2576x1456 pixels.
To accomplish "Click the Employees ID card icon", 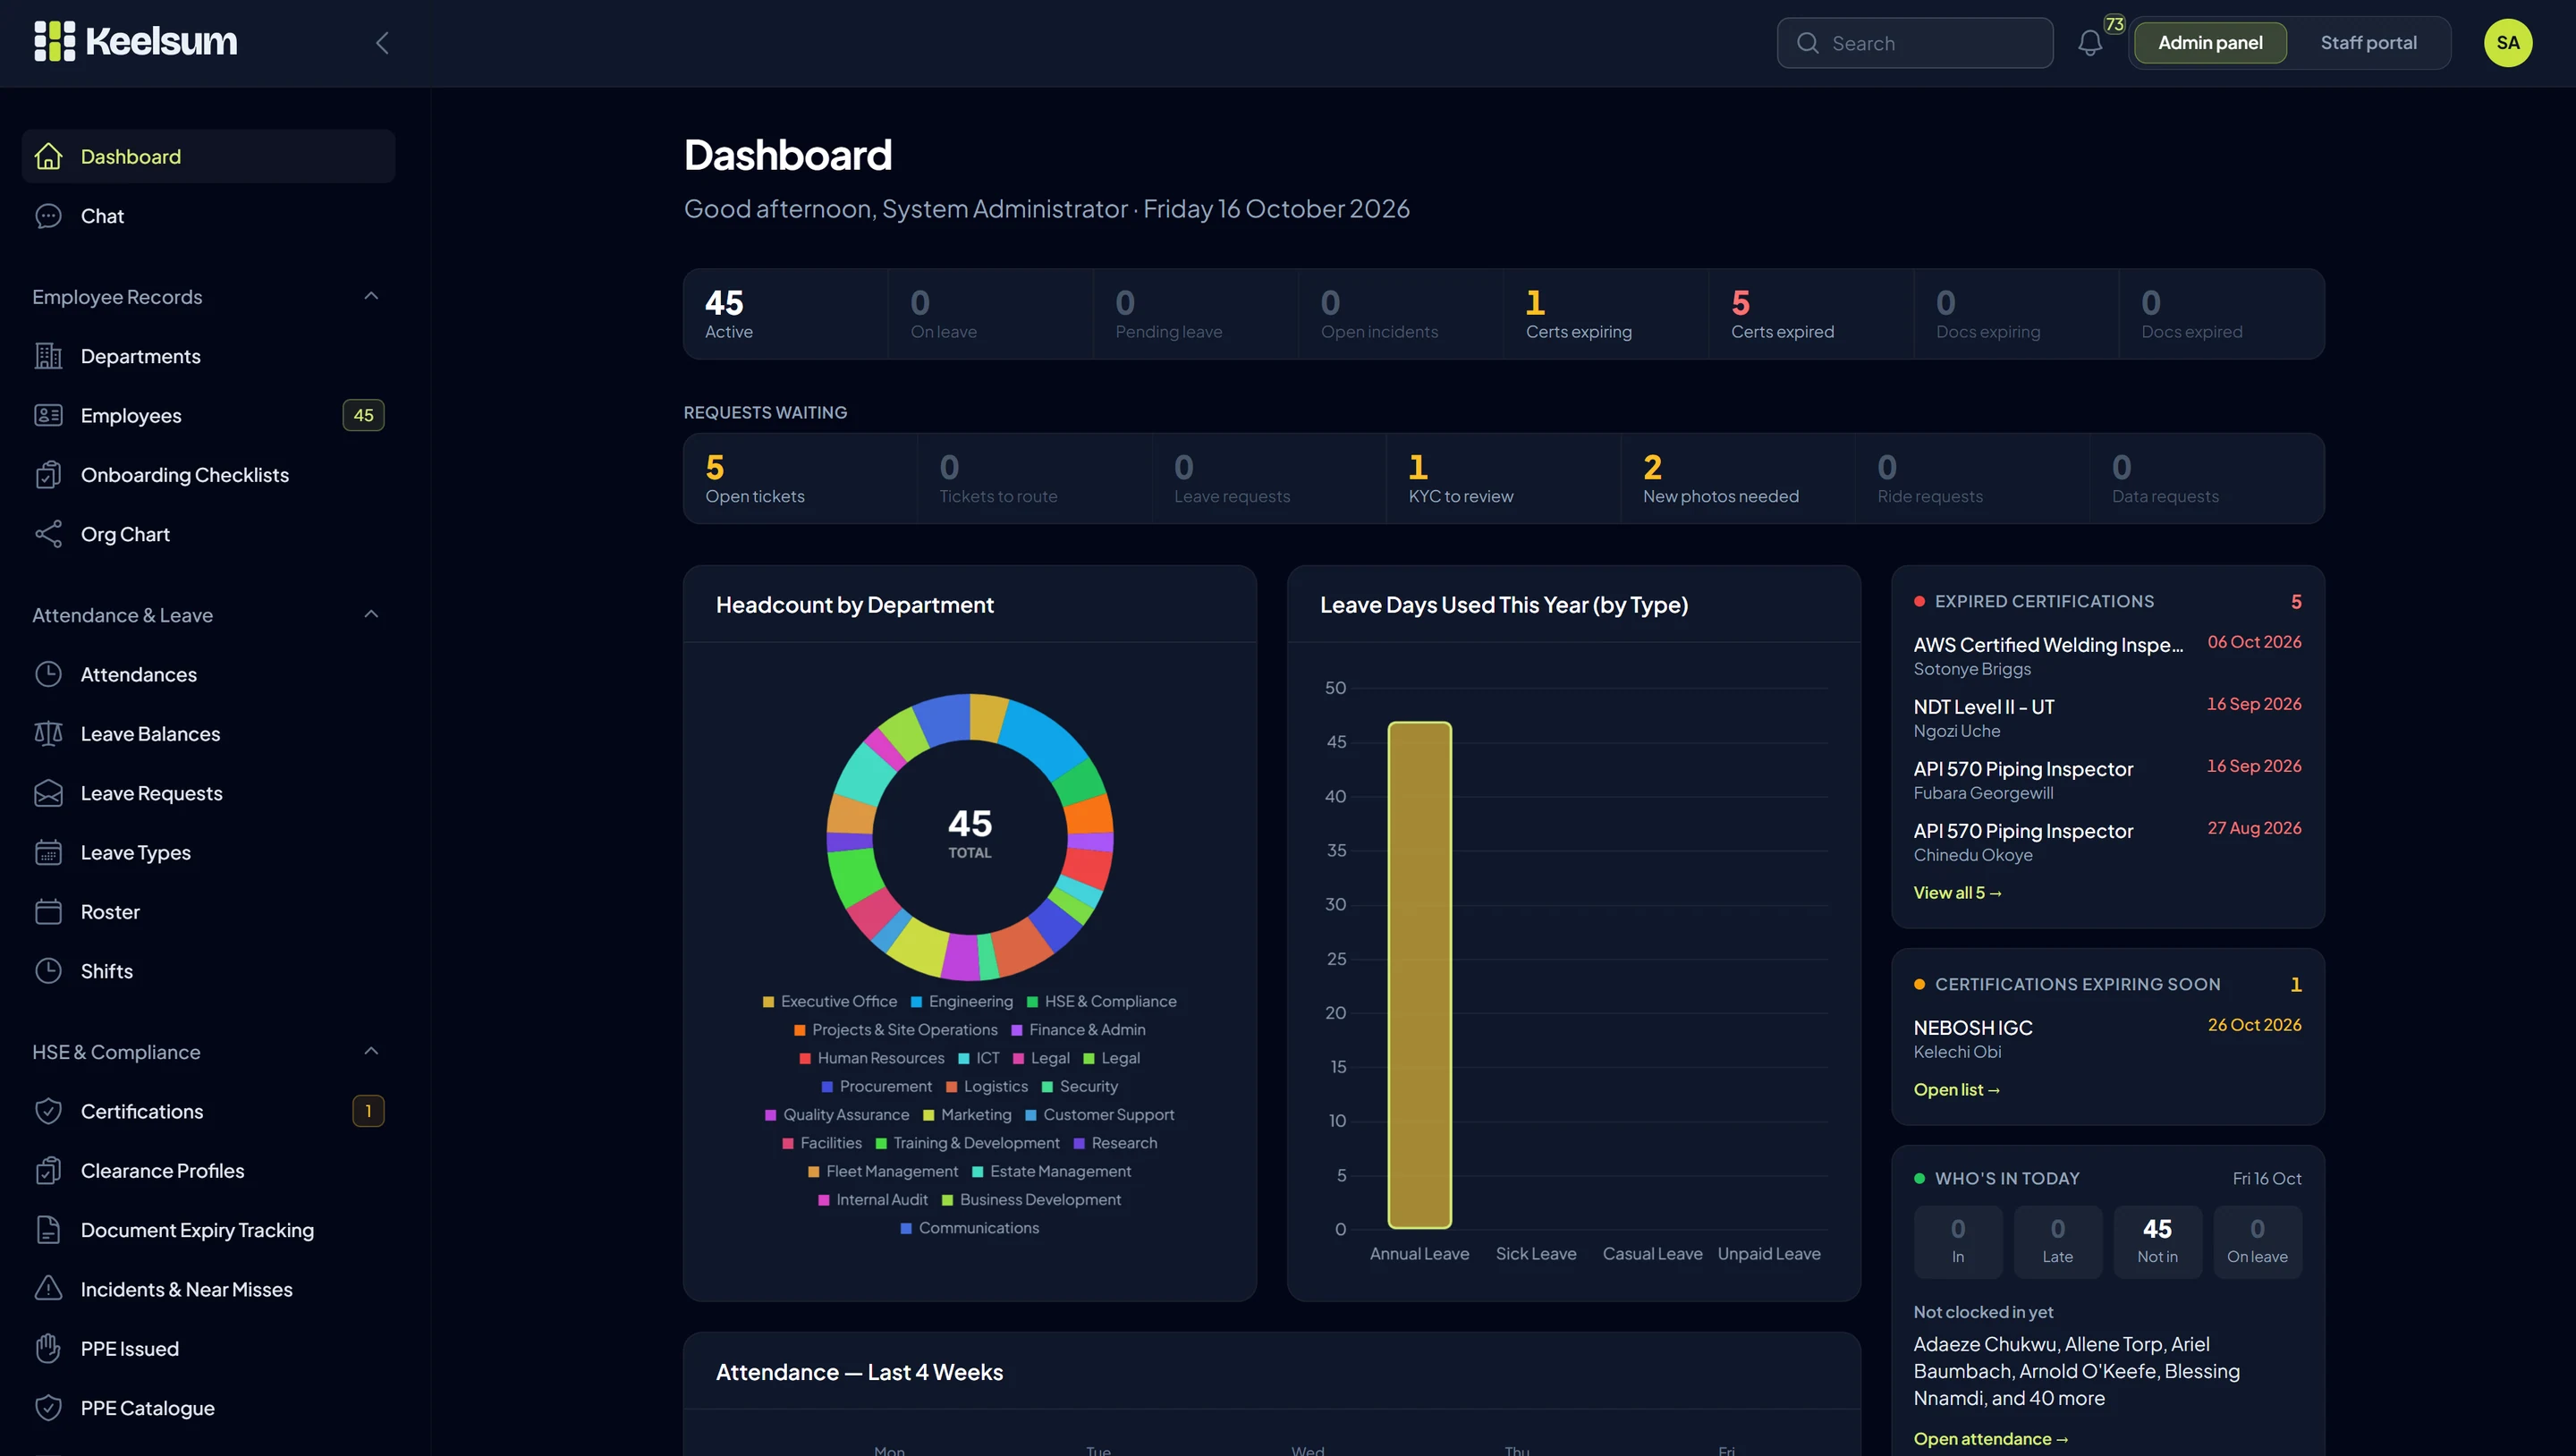I will tap(48, 415).
